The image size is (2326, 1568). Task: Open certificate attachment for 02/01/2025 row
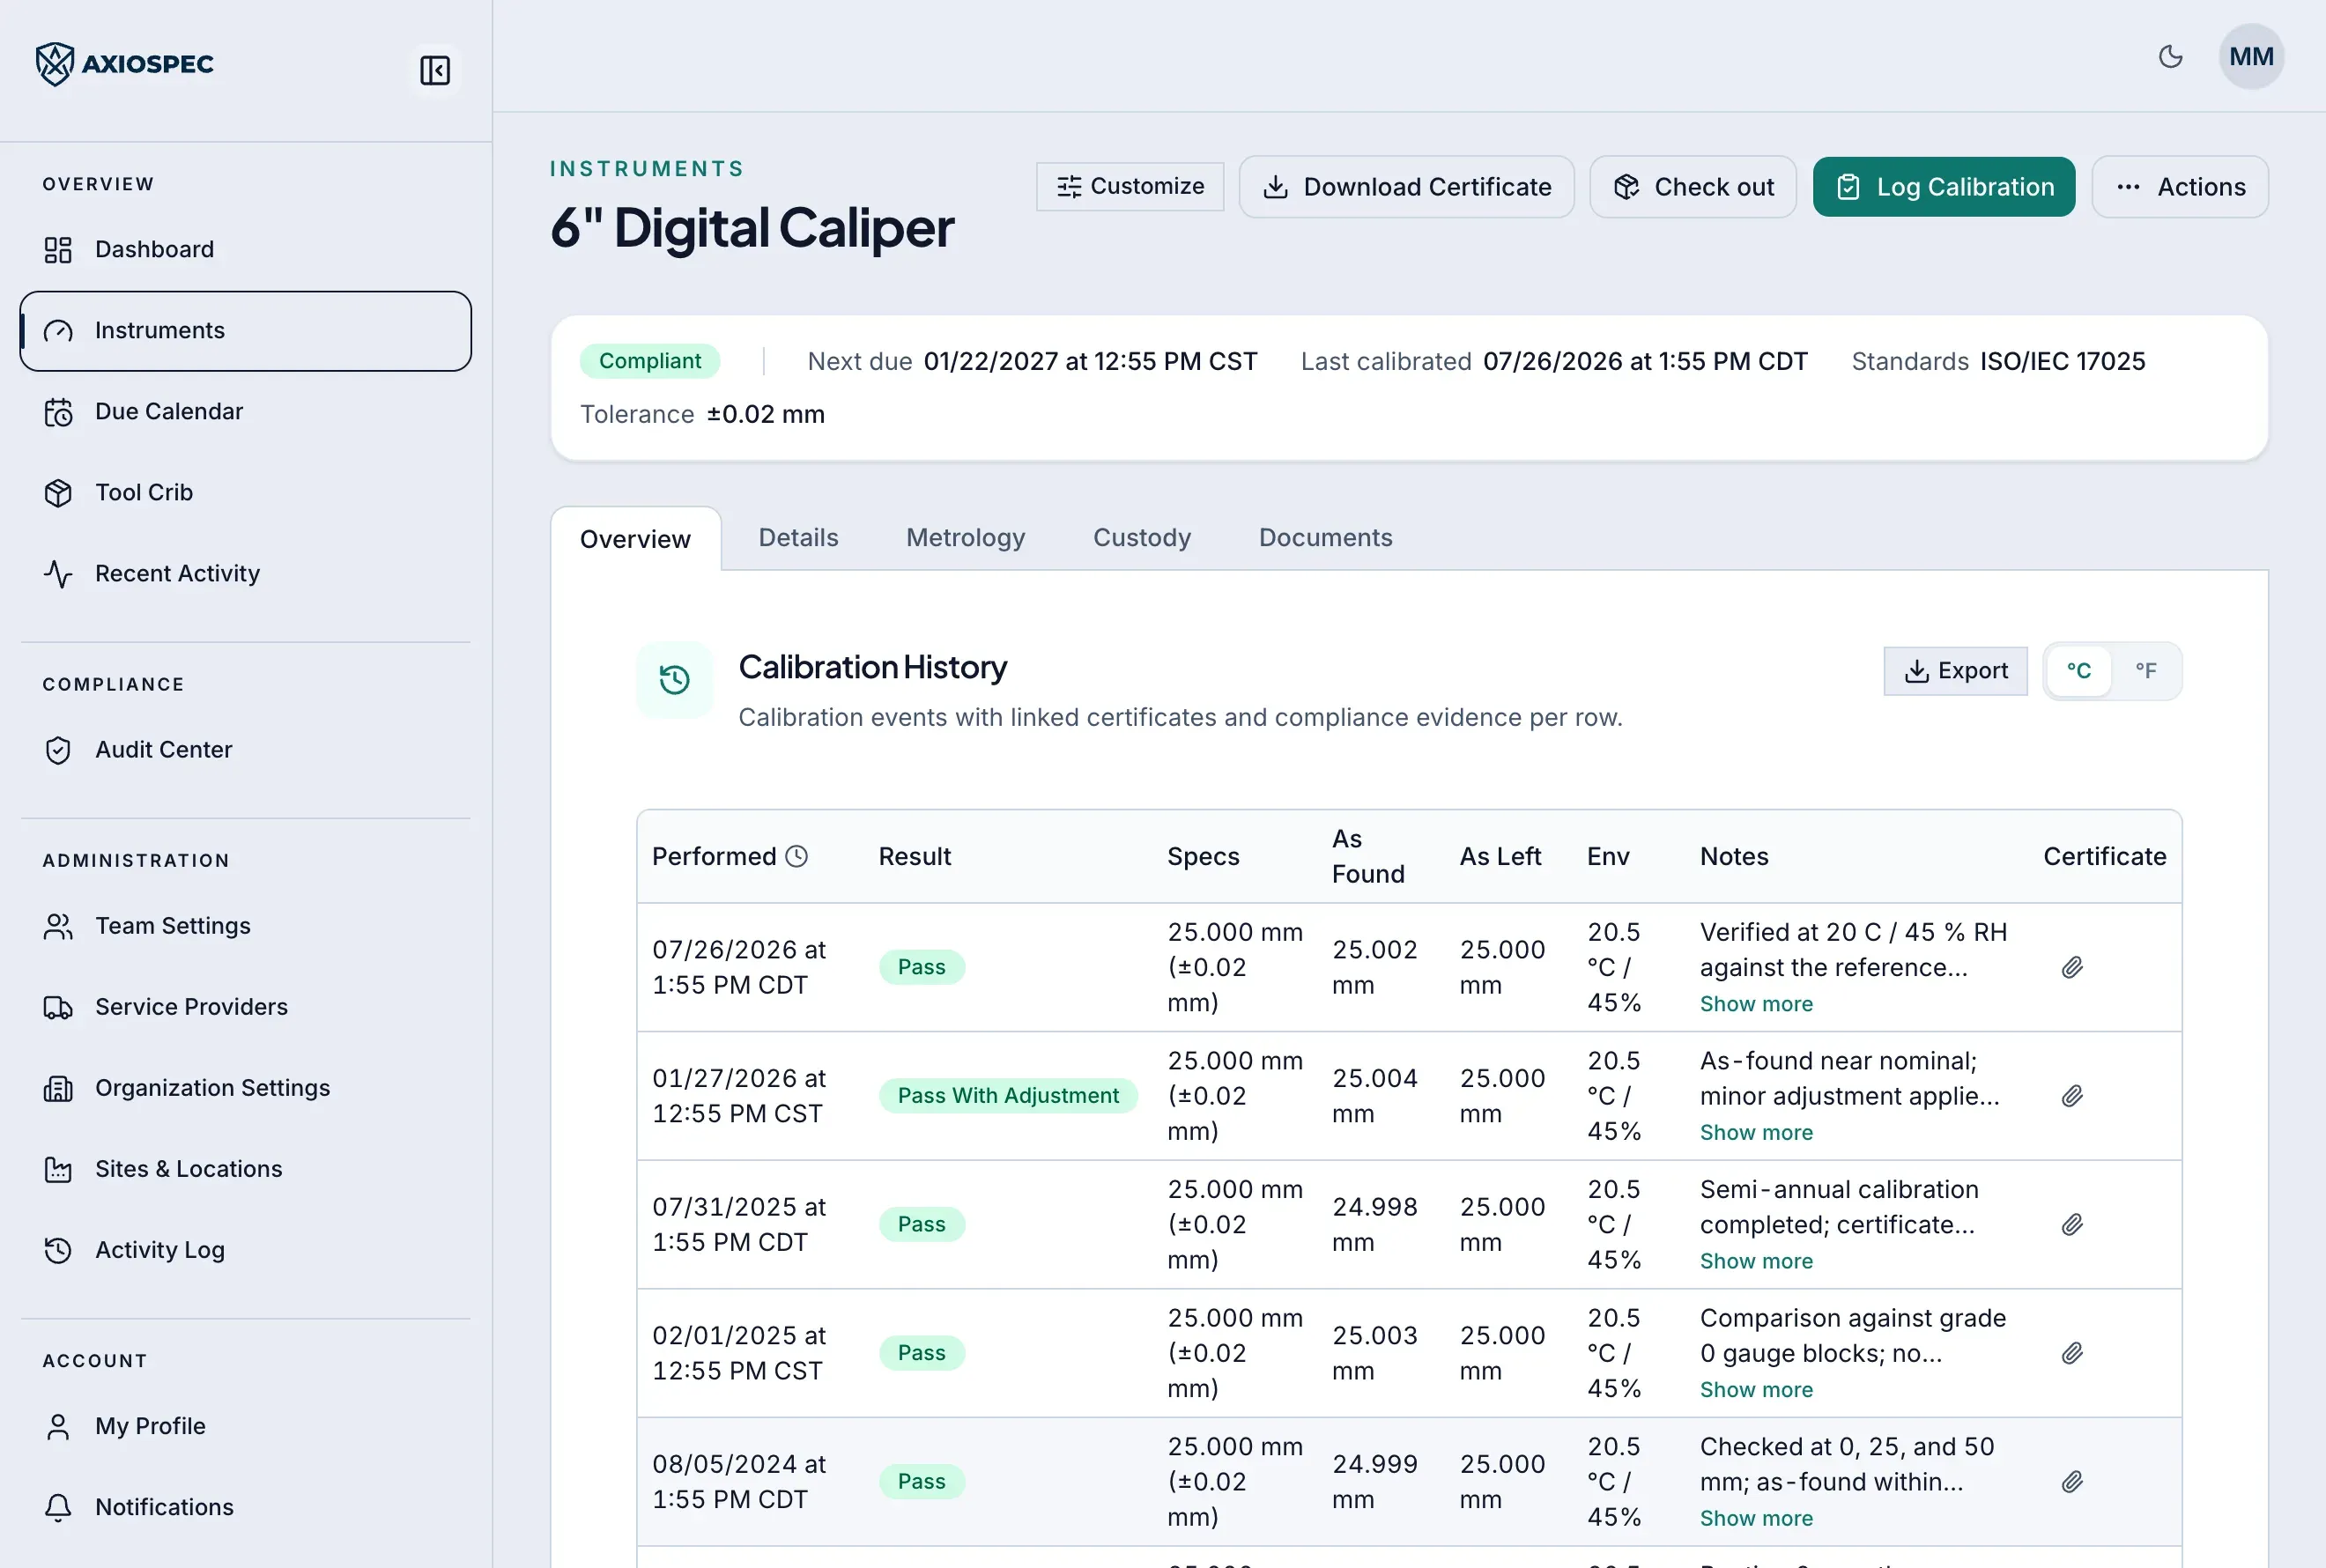point(2072,1353)
